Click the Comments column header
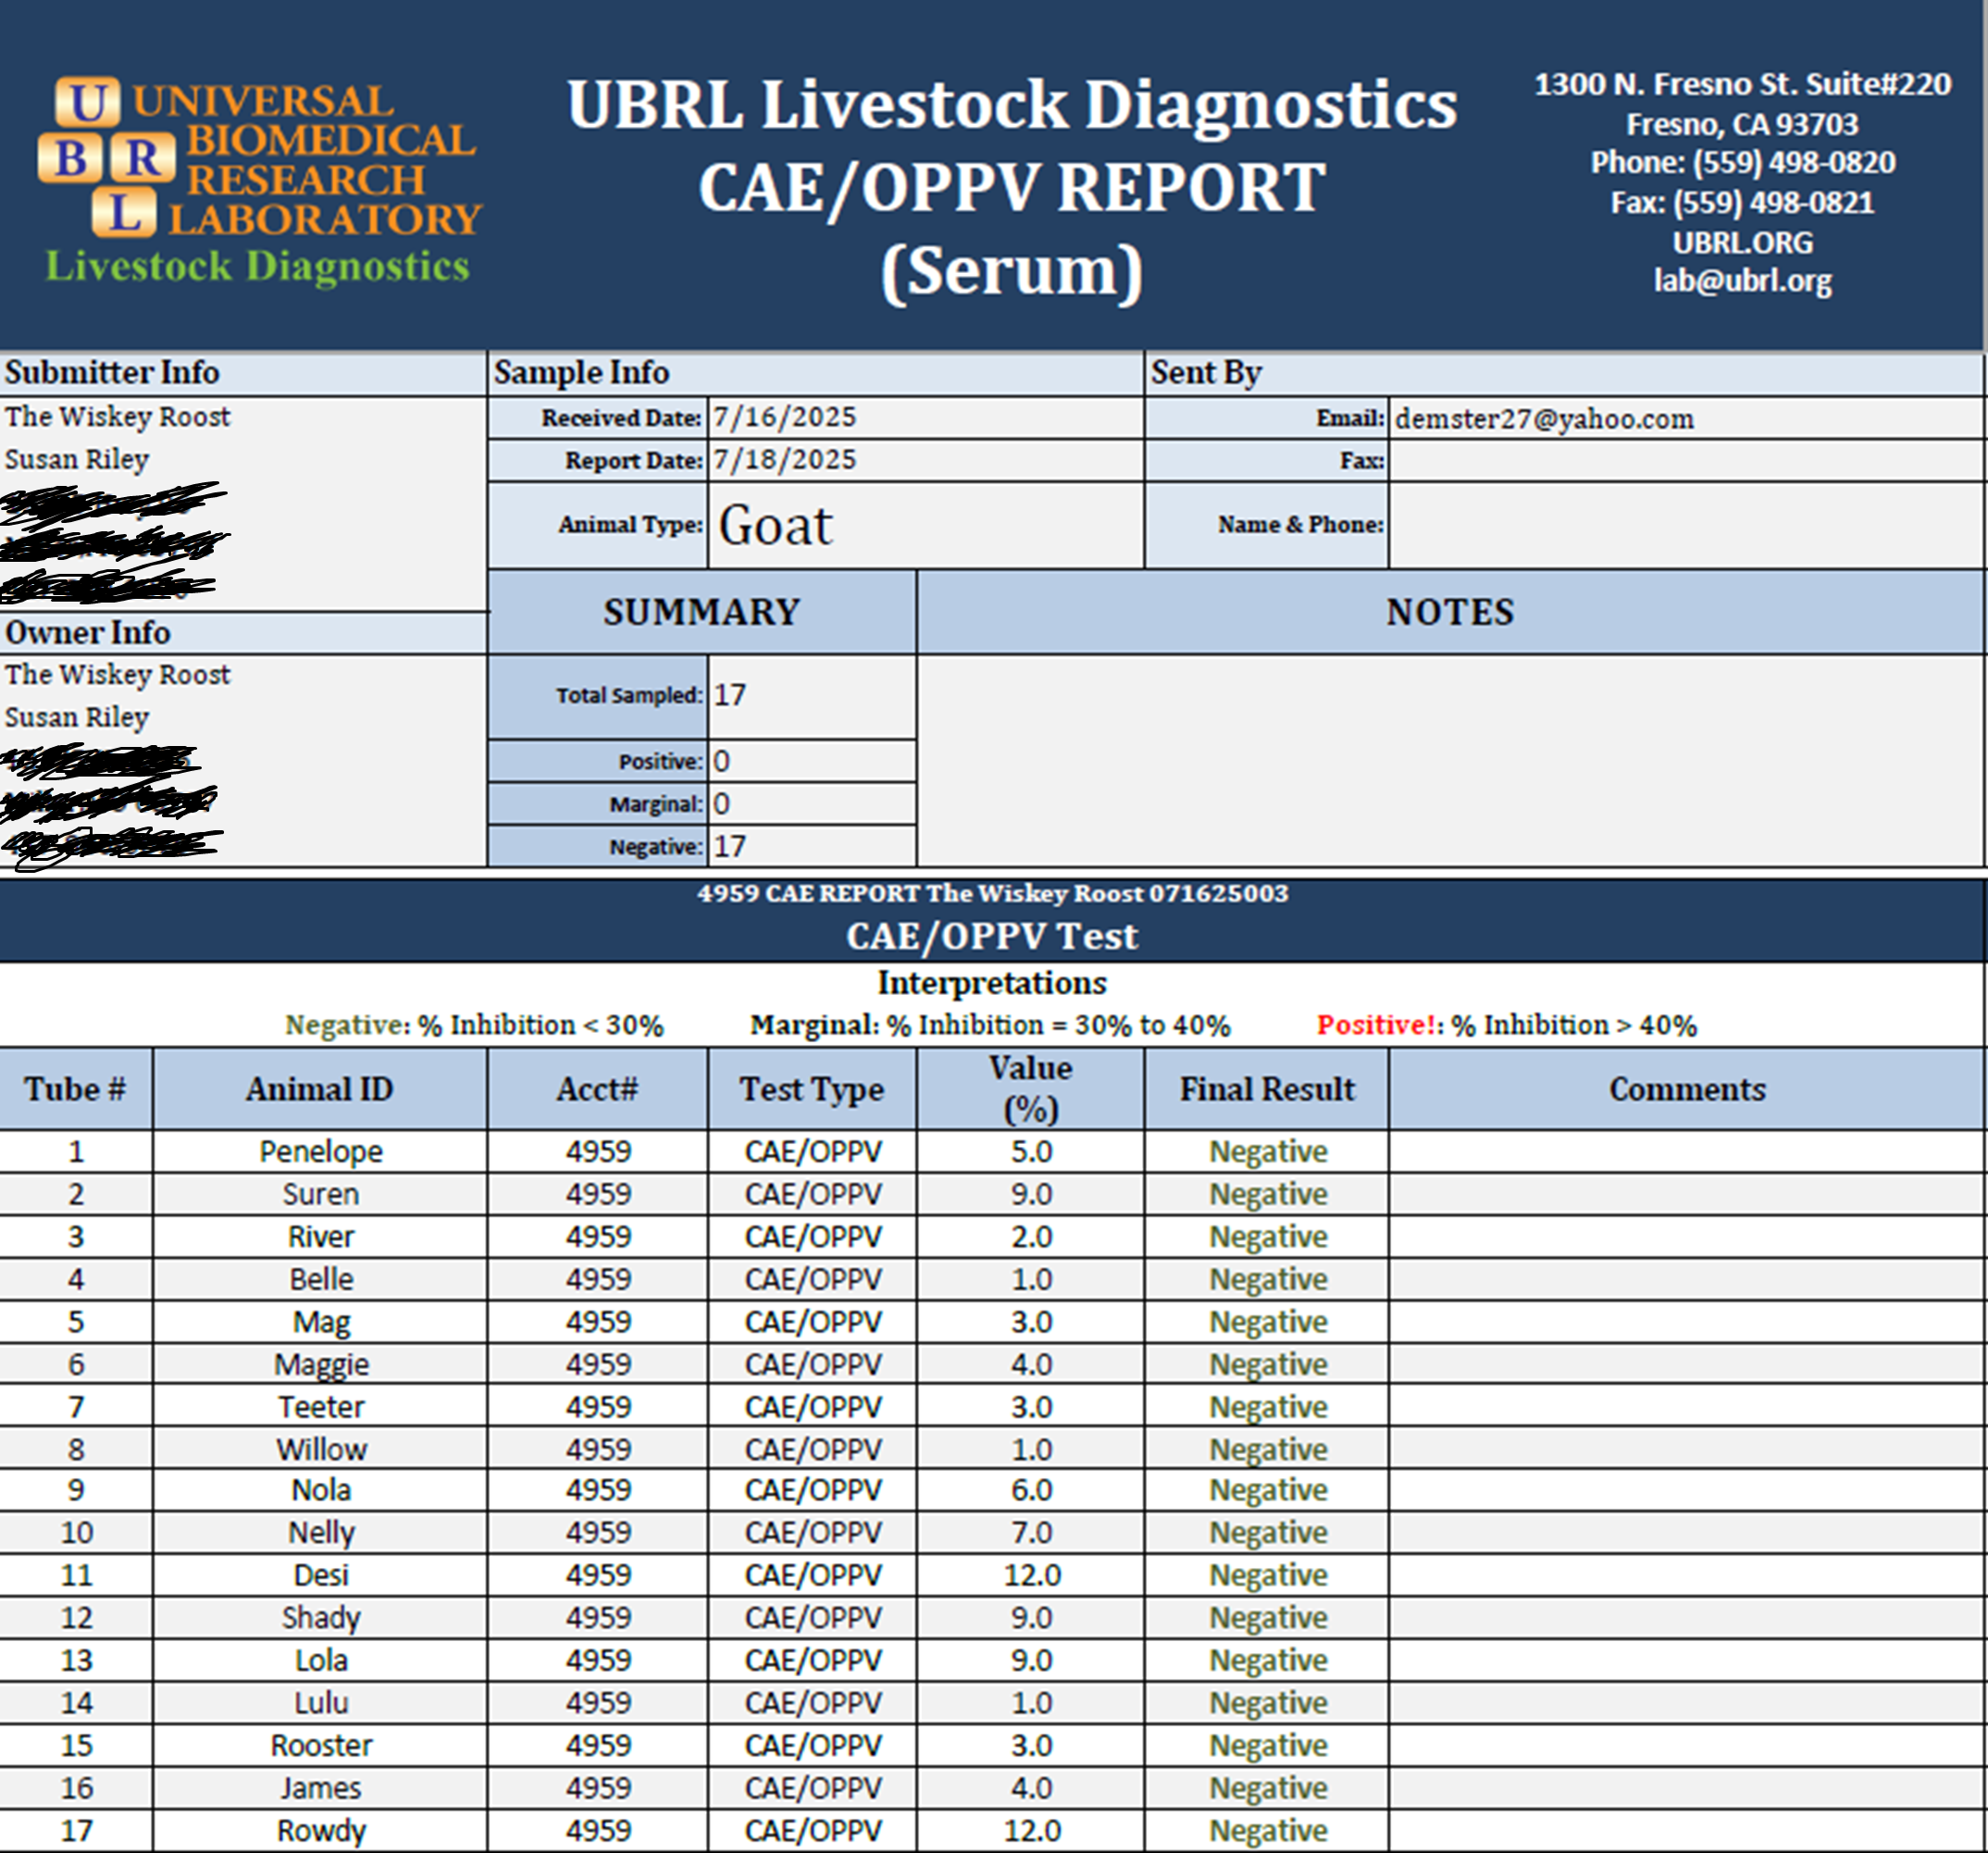The height and width of the screenshot is (1853, 1988). tap(1686, 1089)
